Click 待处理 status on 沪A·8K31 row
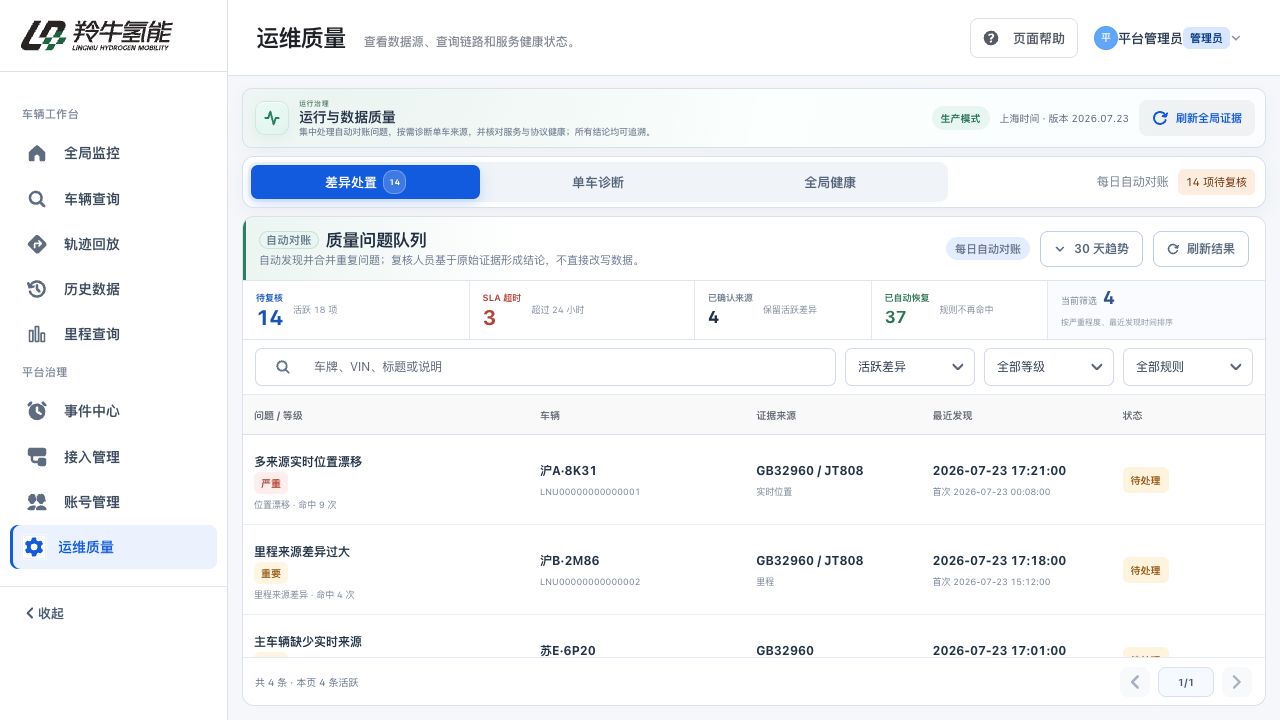The width and height of the screenshot is (1280, 720). [1146, 480]
